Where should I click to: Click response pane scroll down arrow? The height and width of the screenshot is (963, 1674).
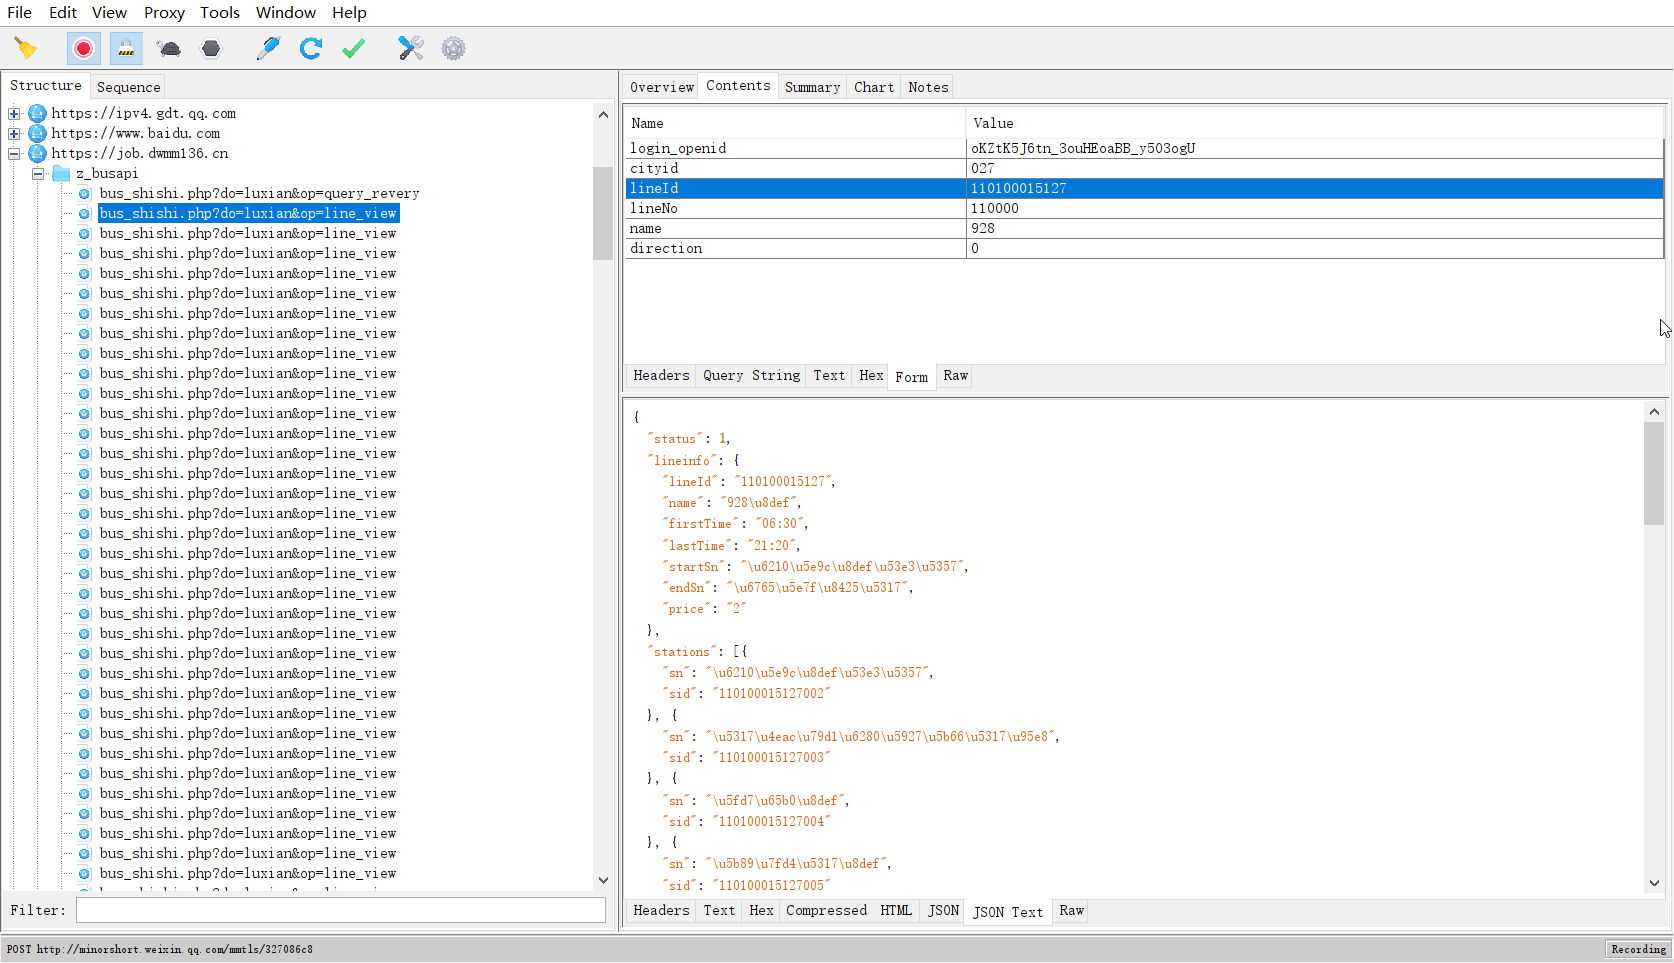pos(1654,883)
